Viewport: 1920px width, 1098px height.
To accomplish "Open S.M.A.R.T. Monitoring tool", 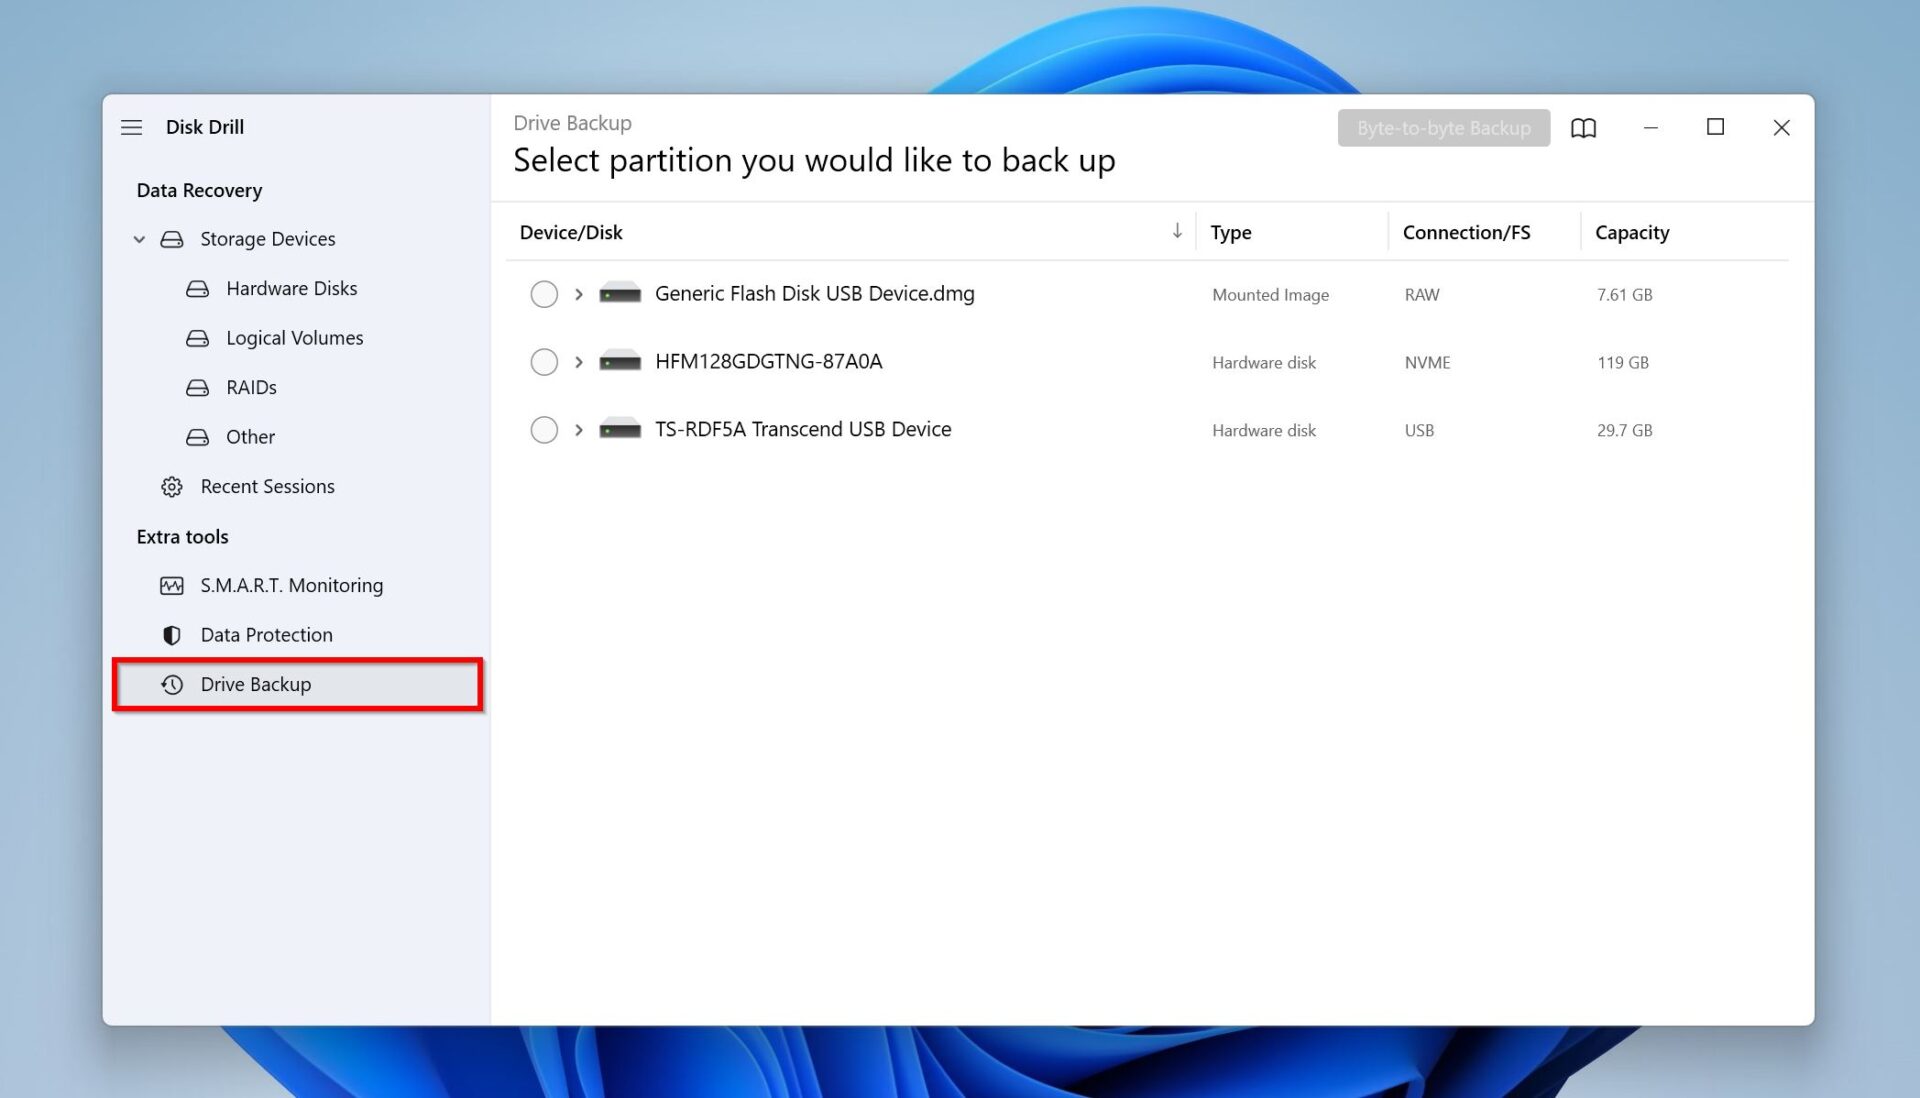I will pos(291,586).
